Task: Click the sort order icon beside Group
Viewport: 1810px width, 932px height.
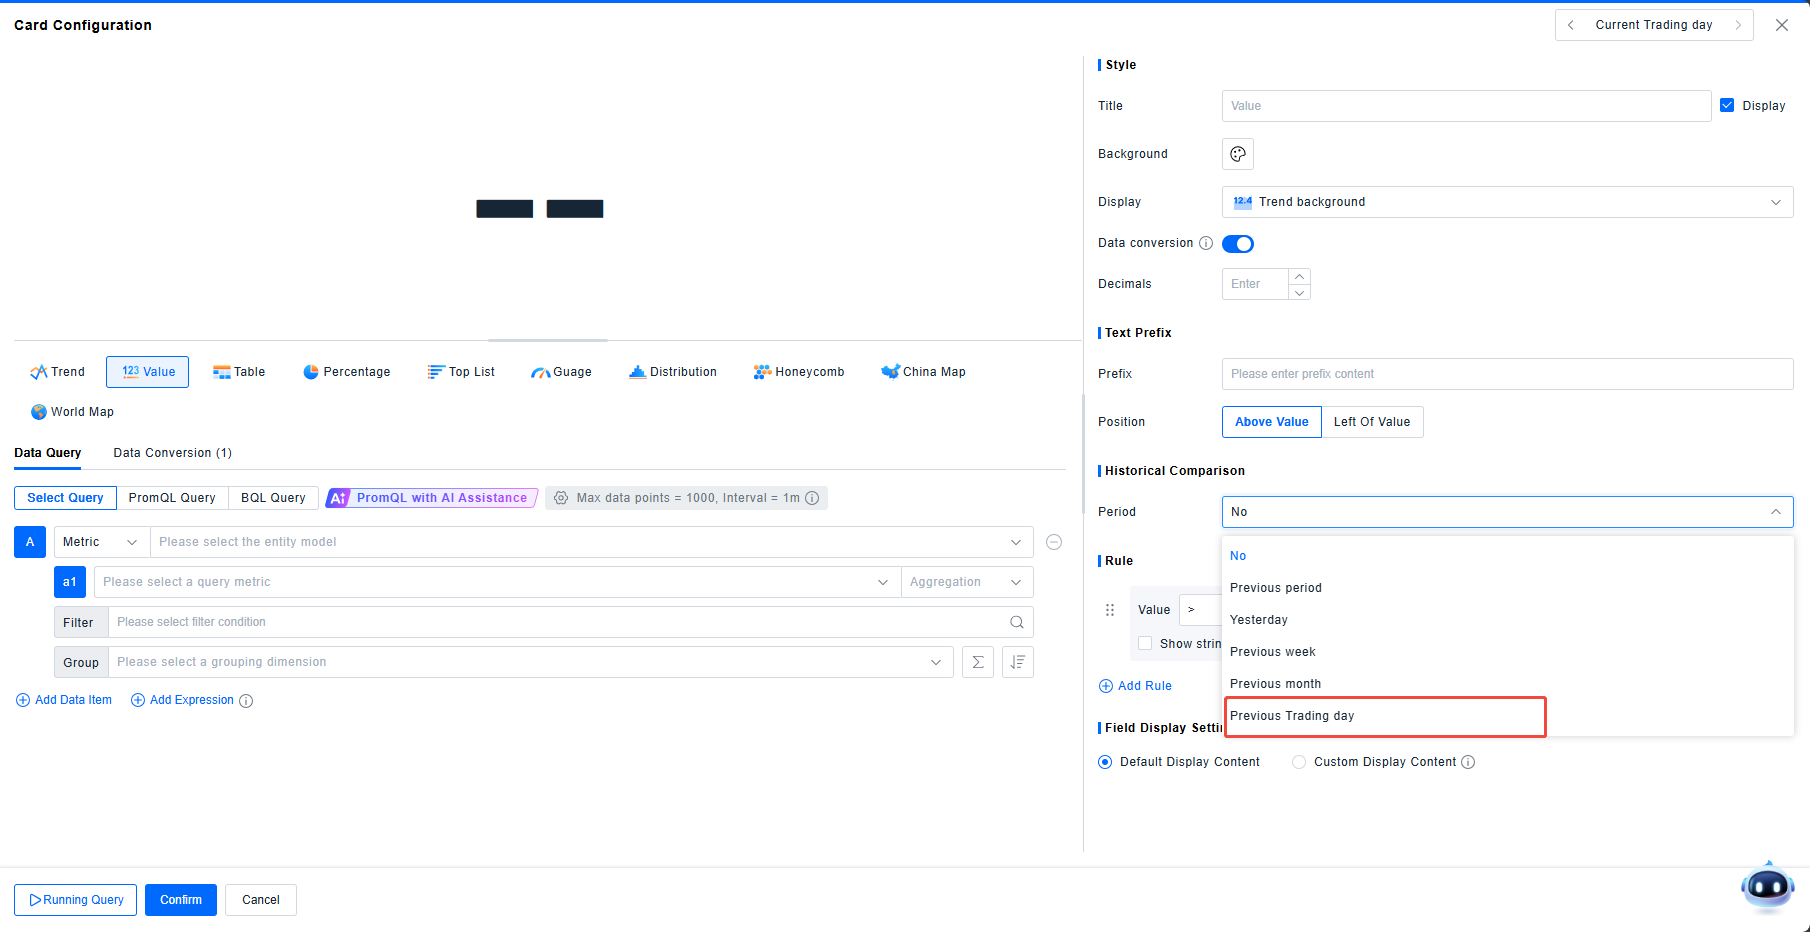Action: 1017,662
